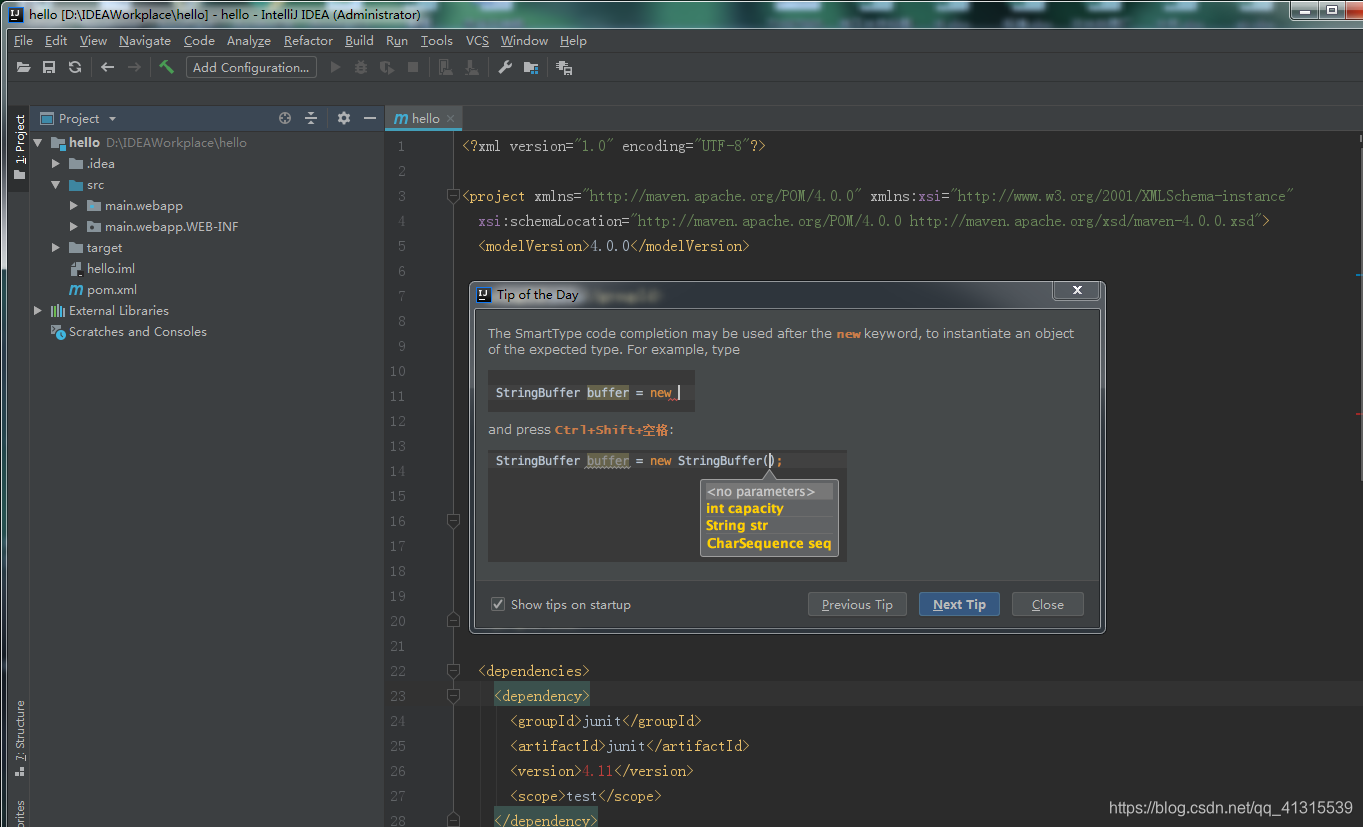The image size is (1363, 827).
Task: Click the red error stripe mark on right
Action: pos(1358,413)
